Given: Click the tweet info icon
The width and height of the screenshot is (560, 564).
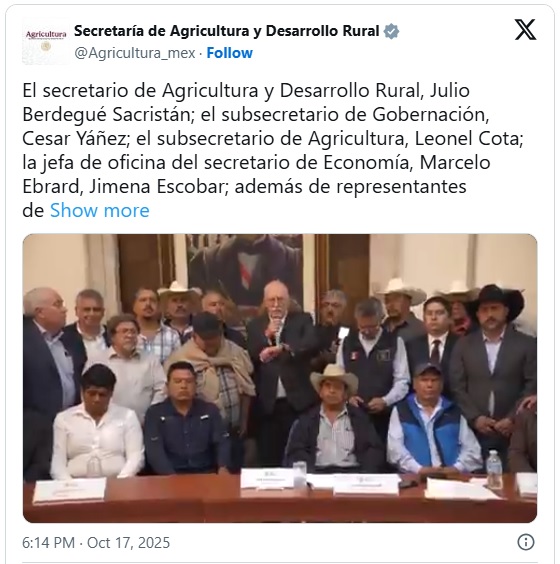Looking at the screenshot, I should tap(525, 542).
